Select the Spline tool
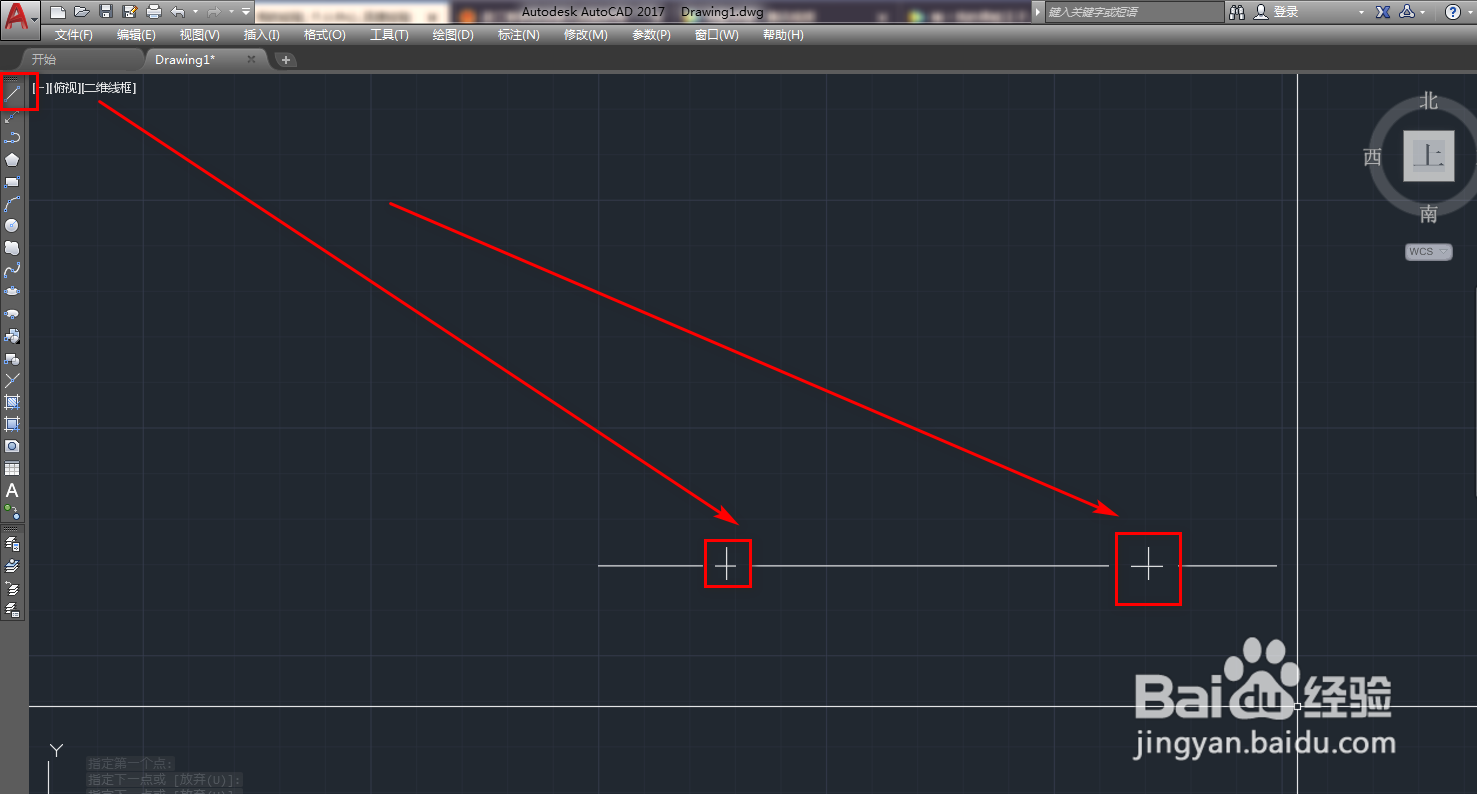1477x794 pixels. pos(13,270)
